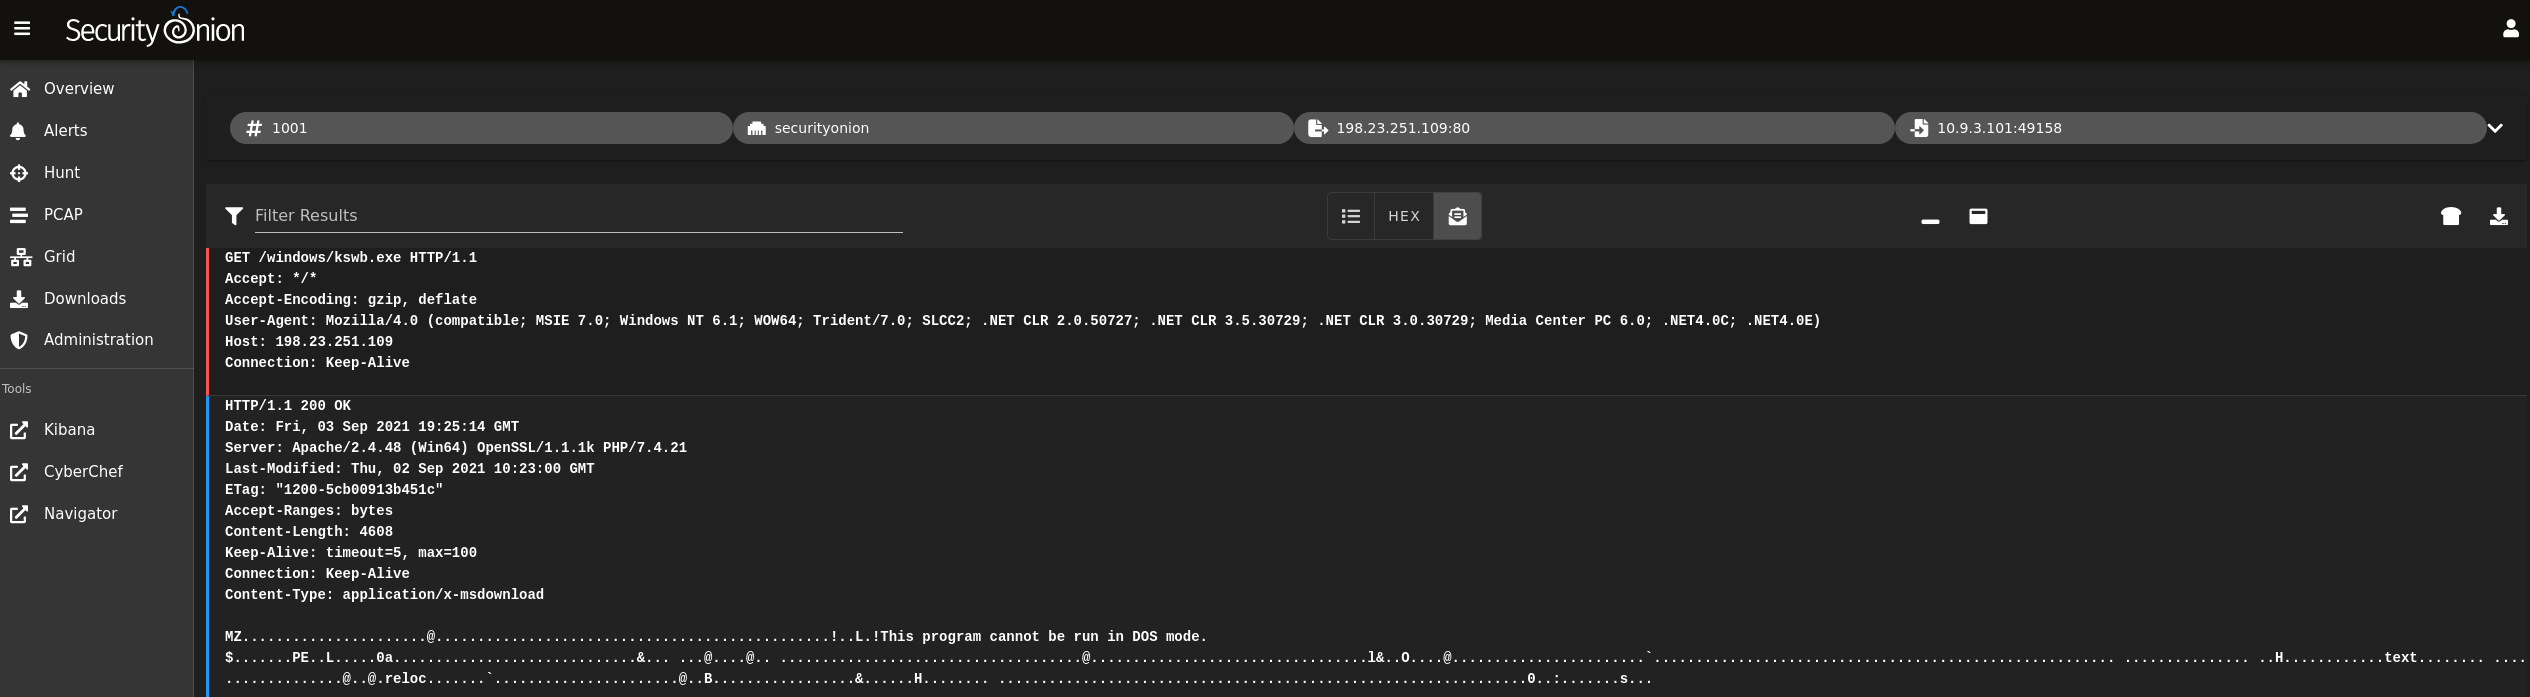Screen dimensions: 2530x697
Task: Click the Host: 198.23.251.109 line
Action: (x=309, y=342)
